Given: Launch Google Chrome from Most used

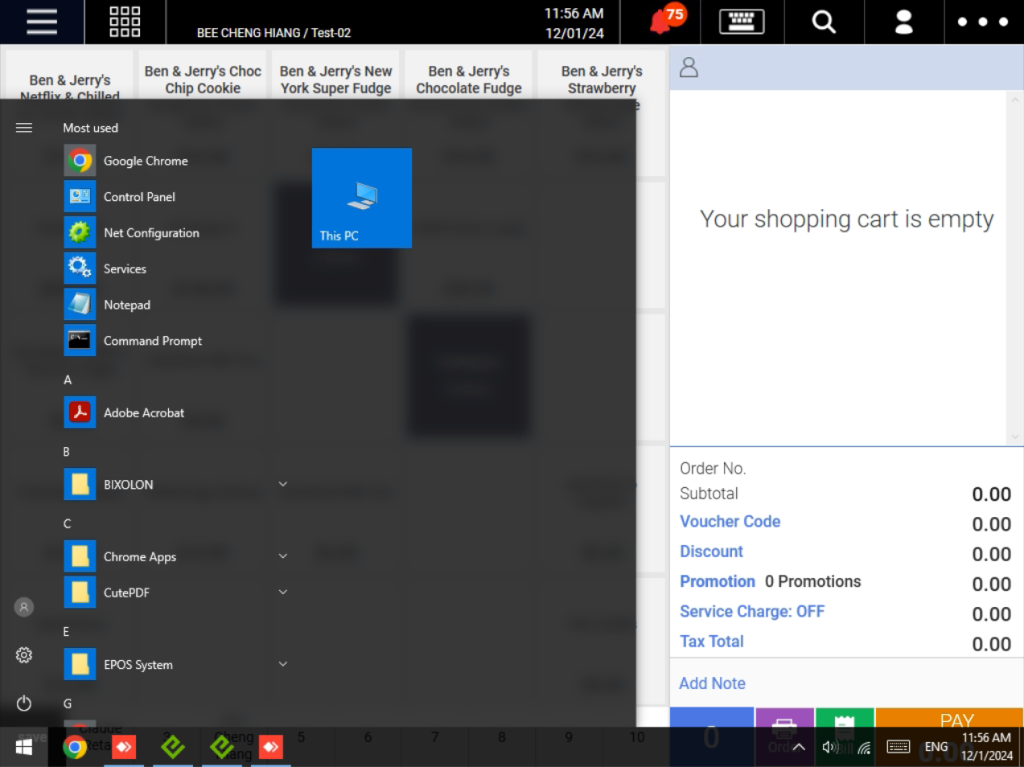Looking at the screenshot, I should (x=145, y=161).
